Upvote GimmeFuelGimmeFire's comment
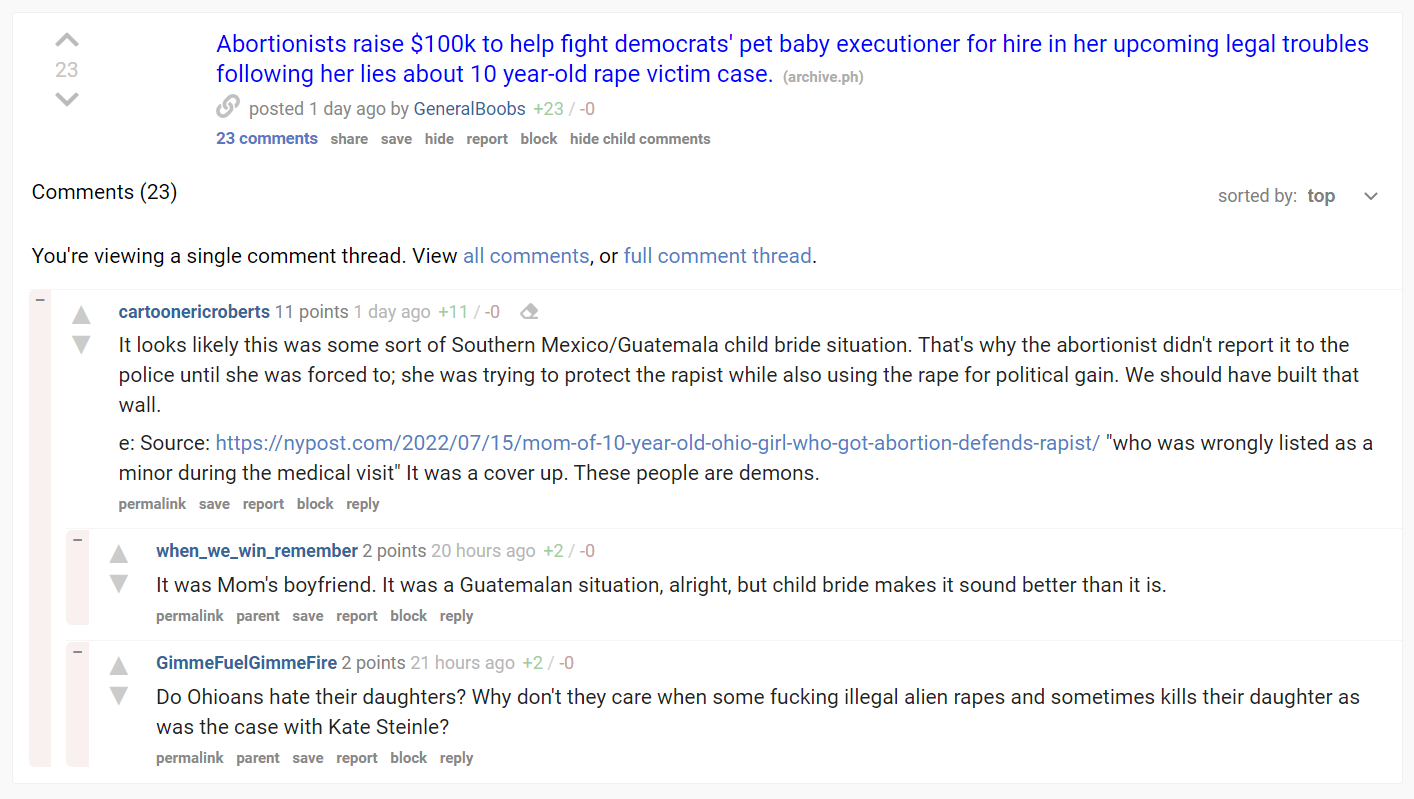 click(119, 666)
